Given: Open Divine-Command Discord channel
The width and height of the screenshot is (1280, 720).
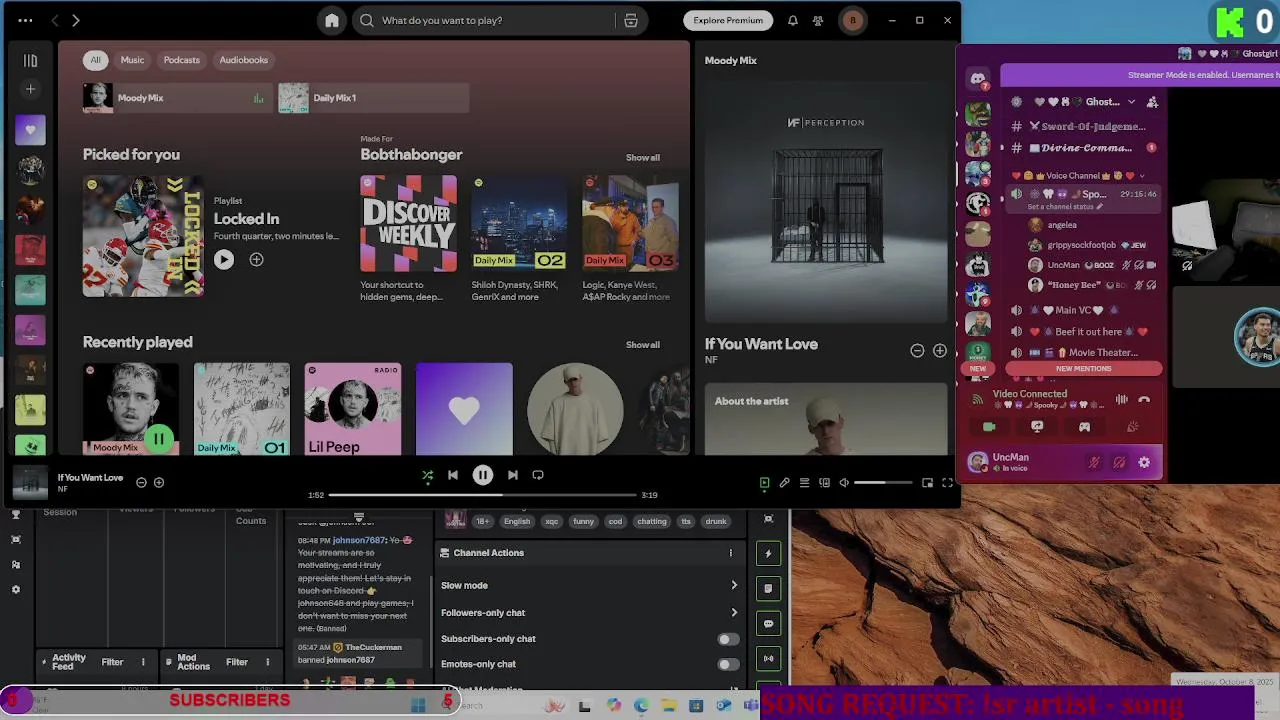Looking at the screenshot, I should click(x=1084, y=148).
